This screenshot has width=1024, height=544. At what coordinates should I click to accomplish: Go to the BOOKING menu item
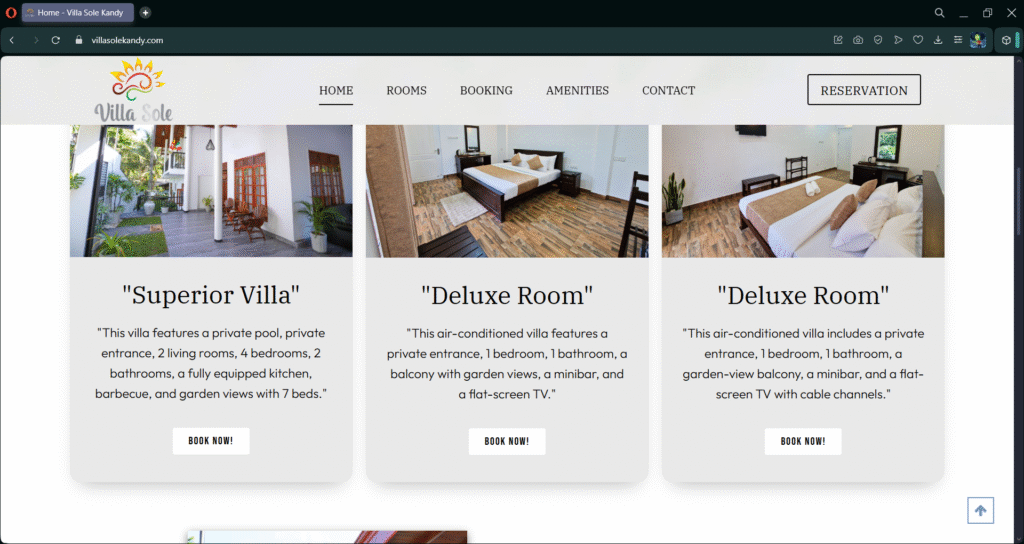pos(486,91)
